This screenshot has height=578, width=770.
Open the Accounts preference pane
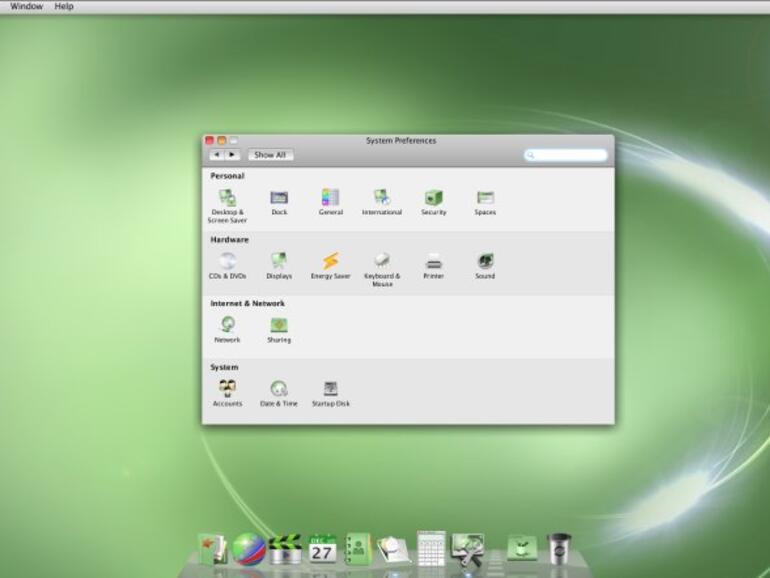click(x=227, y=389)
